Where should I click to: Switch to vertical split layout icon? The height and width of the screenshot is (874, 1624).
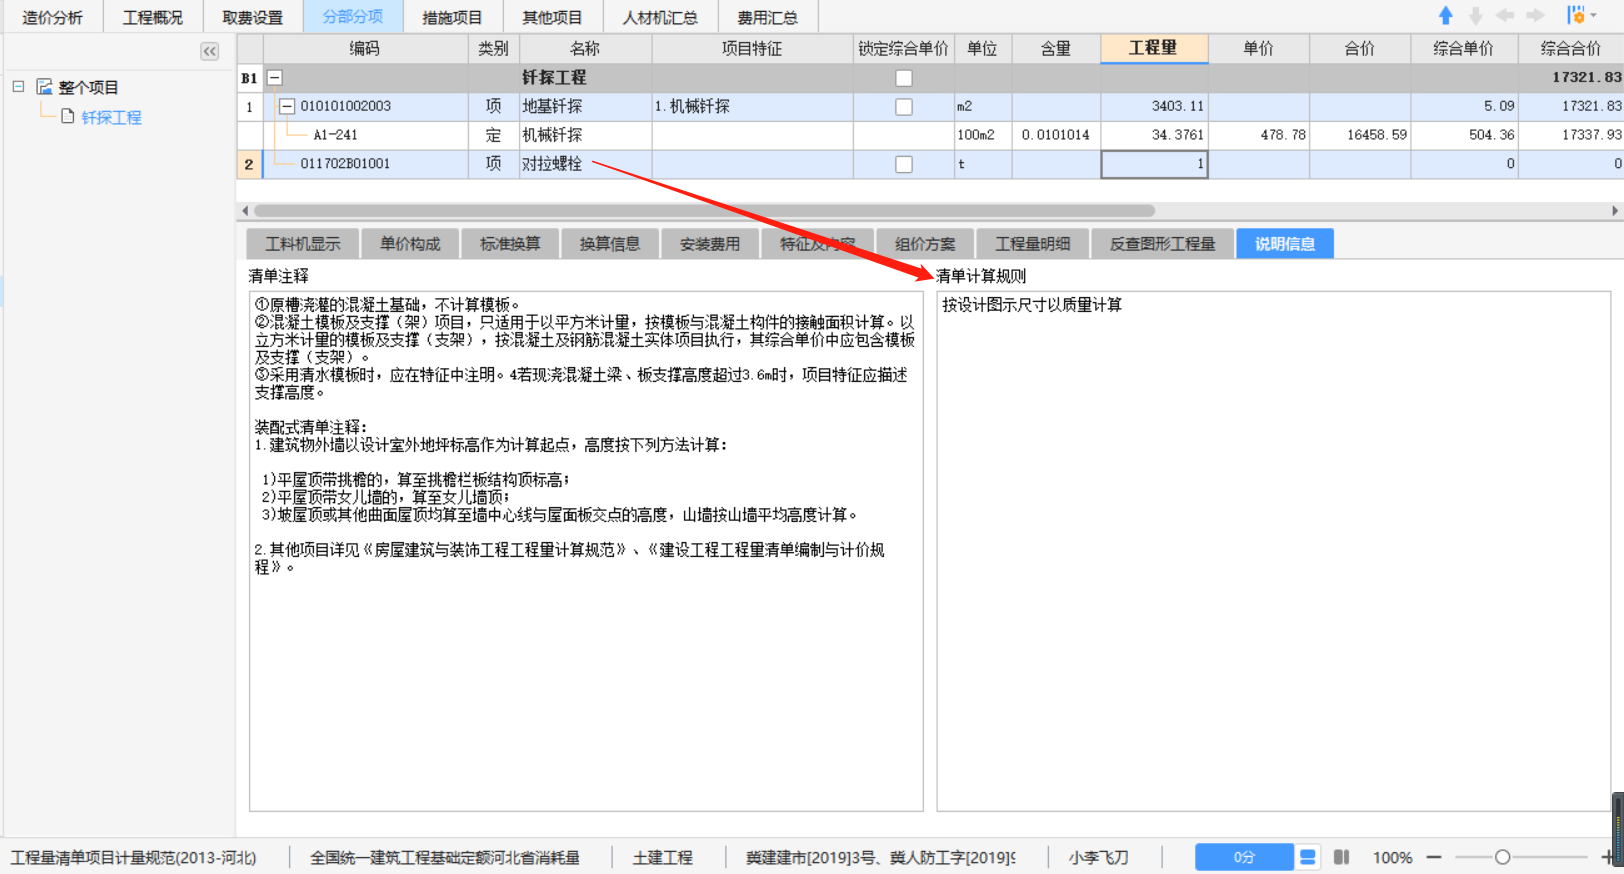(1342, 857)
